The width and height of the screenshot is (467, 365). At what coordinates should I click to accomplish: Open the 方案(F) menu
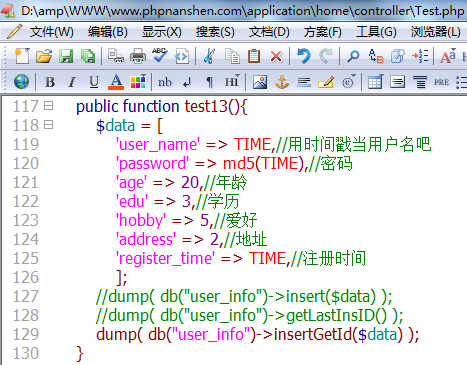pyautogui.click(x=322, y=32)
